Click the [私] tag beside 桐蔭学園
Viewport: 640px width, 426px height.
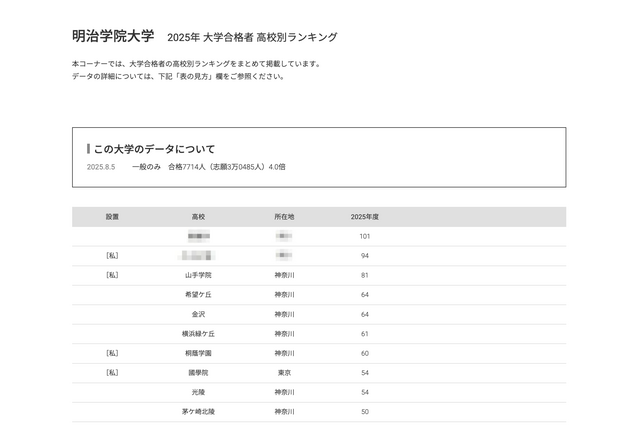pos(112,353)
